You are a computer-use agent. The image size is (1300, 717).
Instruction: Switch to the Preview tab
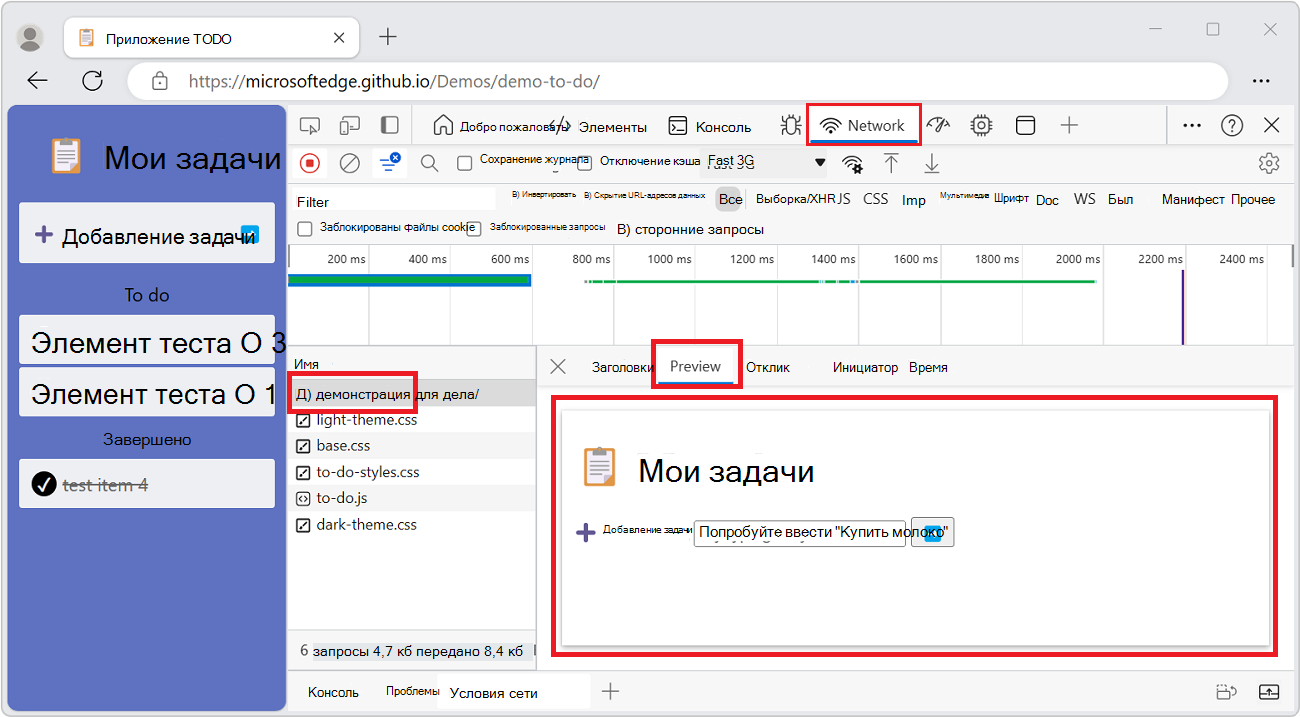tap(696, 366)
